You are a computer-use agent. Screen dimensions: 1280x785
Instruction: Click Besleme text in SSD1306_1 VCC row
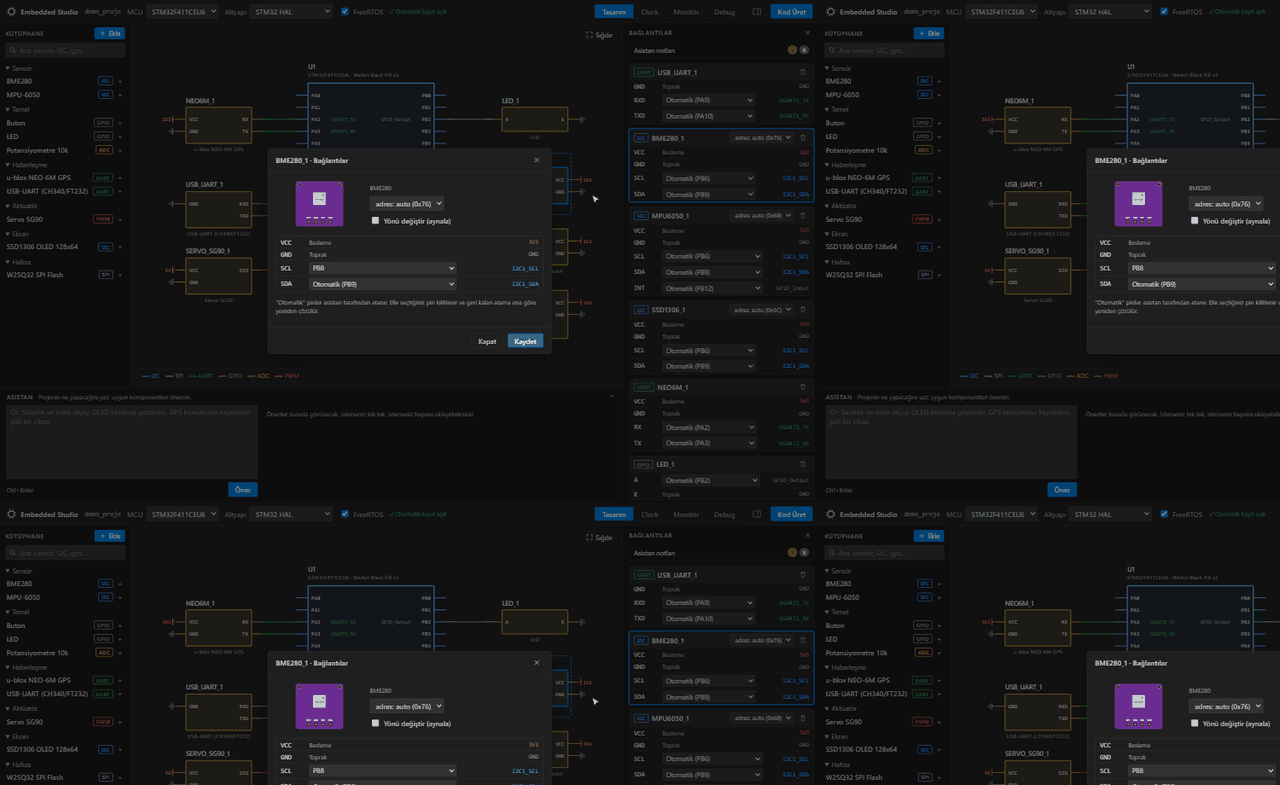[x=673, y=324]
